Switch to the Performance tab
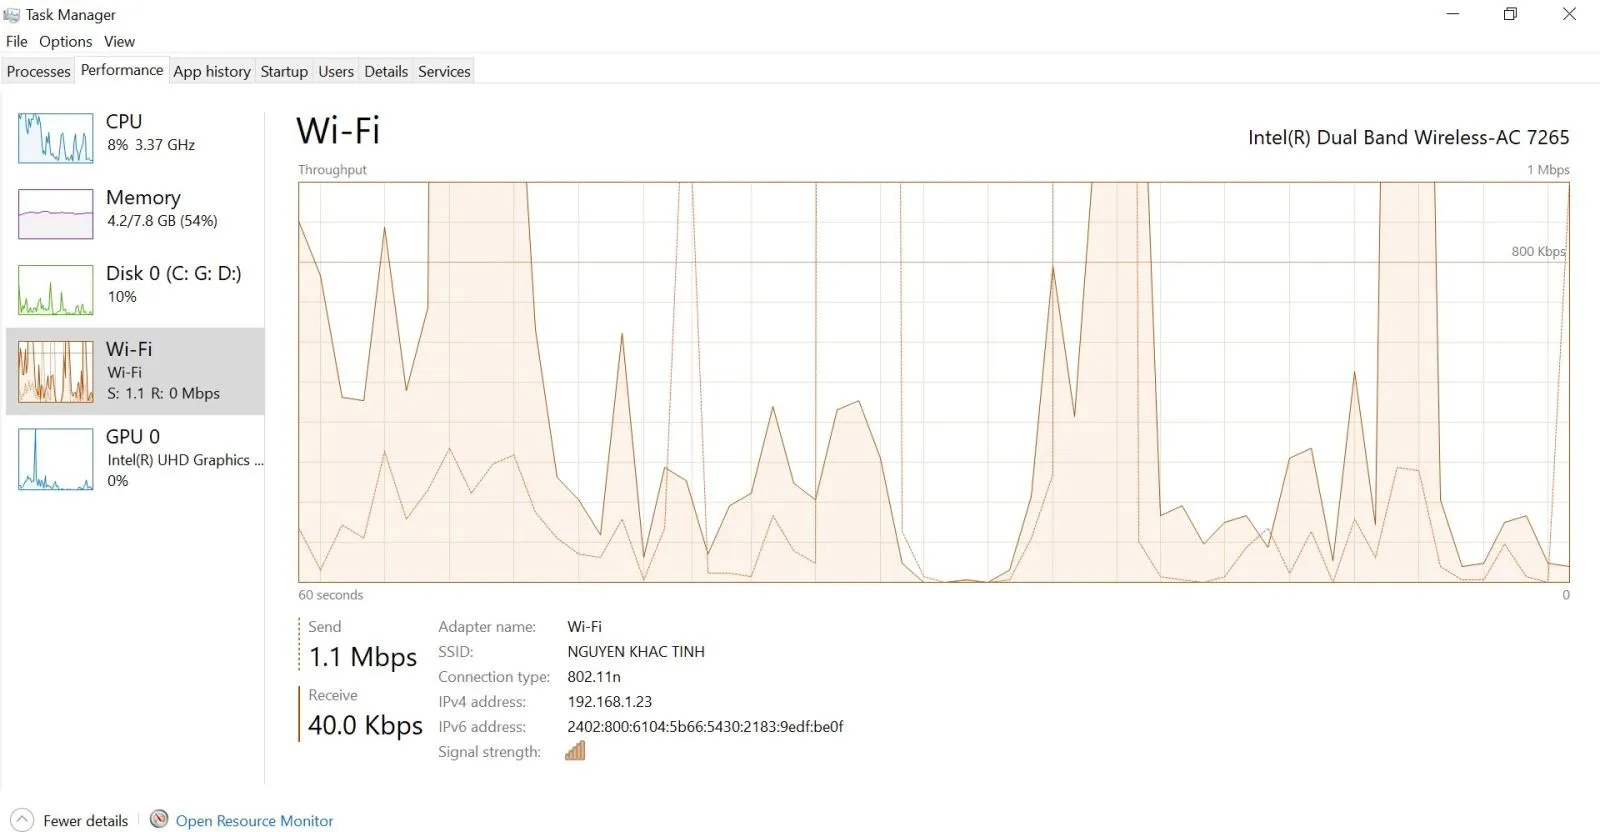The image size is (1600, 832). tap(122, 70)
